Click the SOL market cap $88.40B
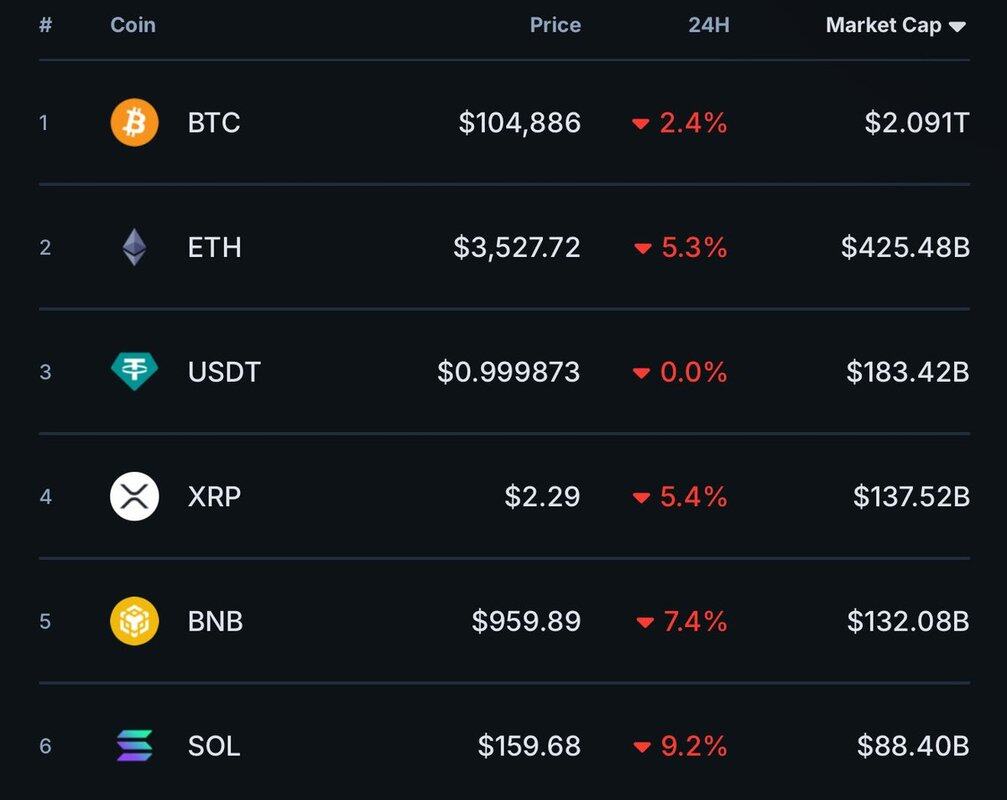Viewport: 1007px width, 800px height. 913,746
